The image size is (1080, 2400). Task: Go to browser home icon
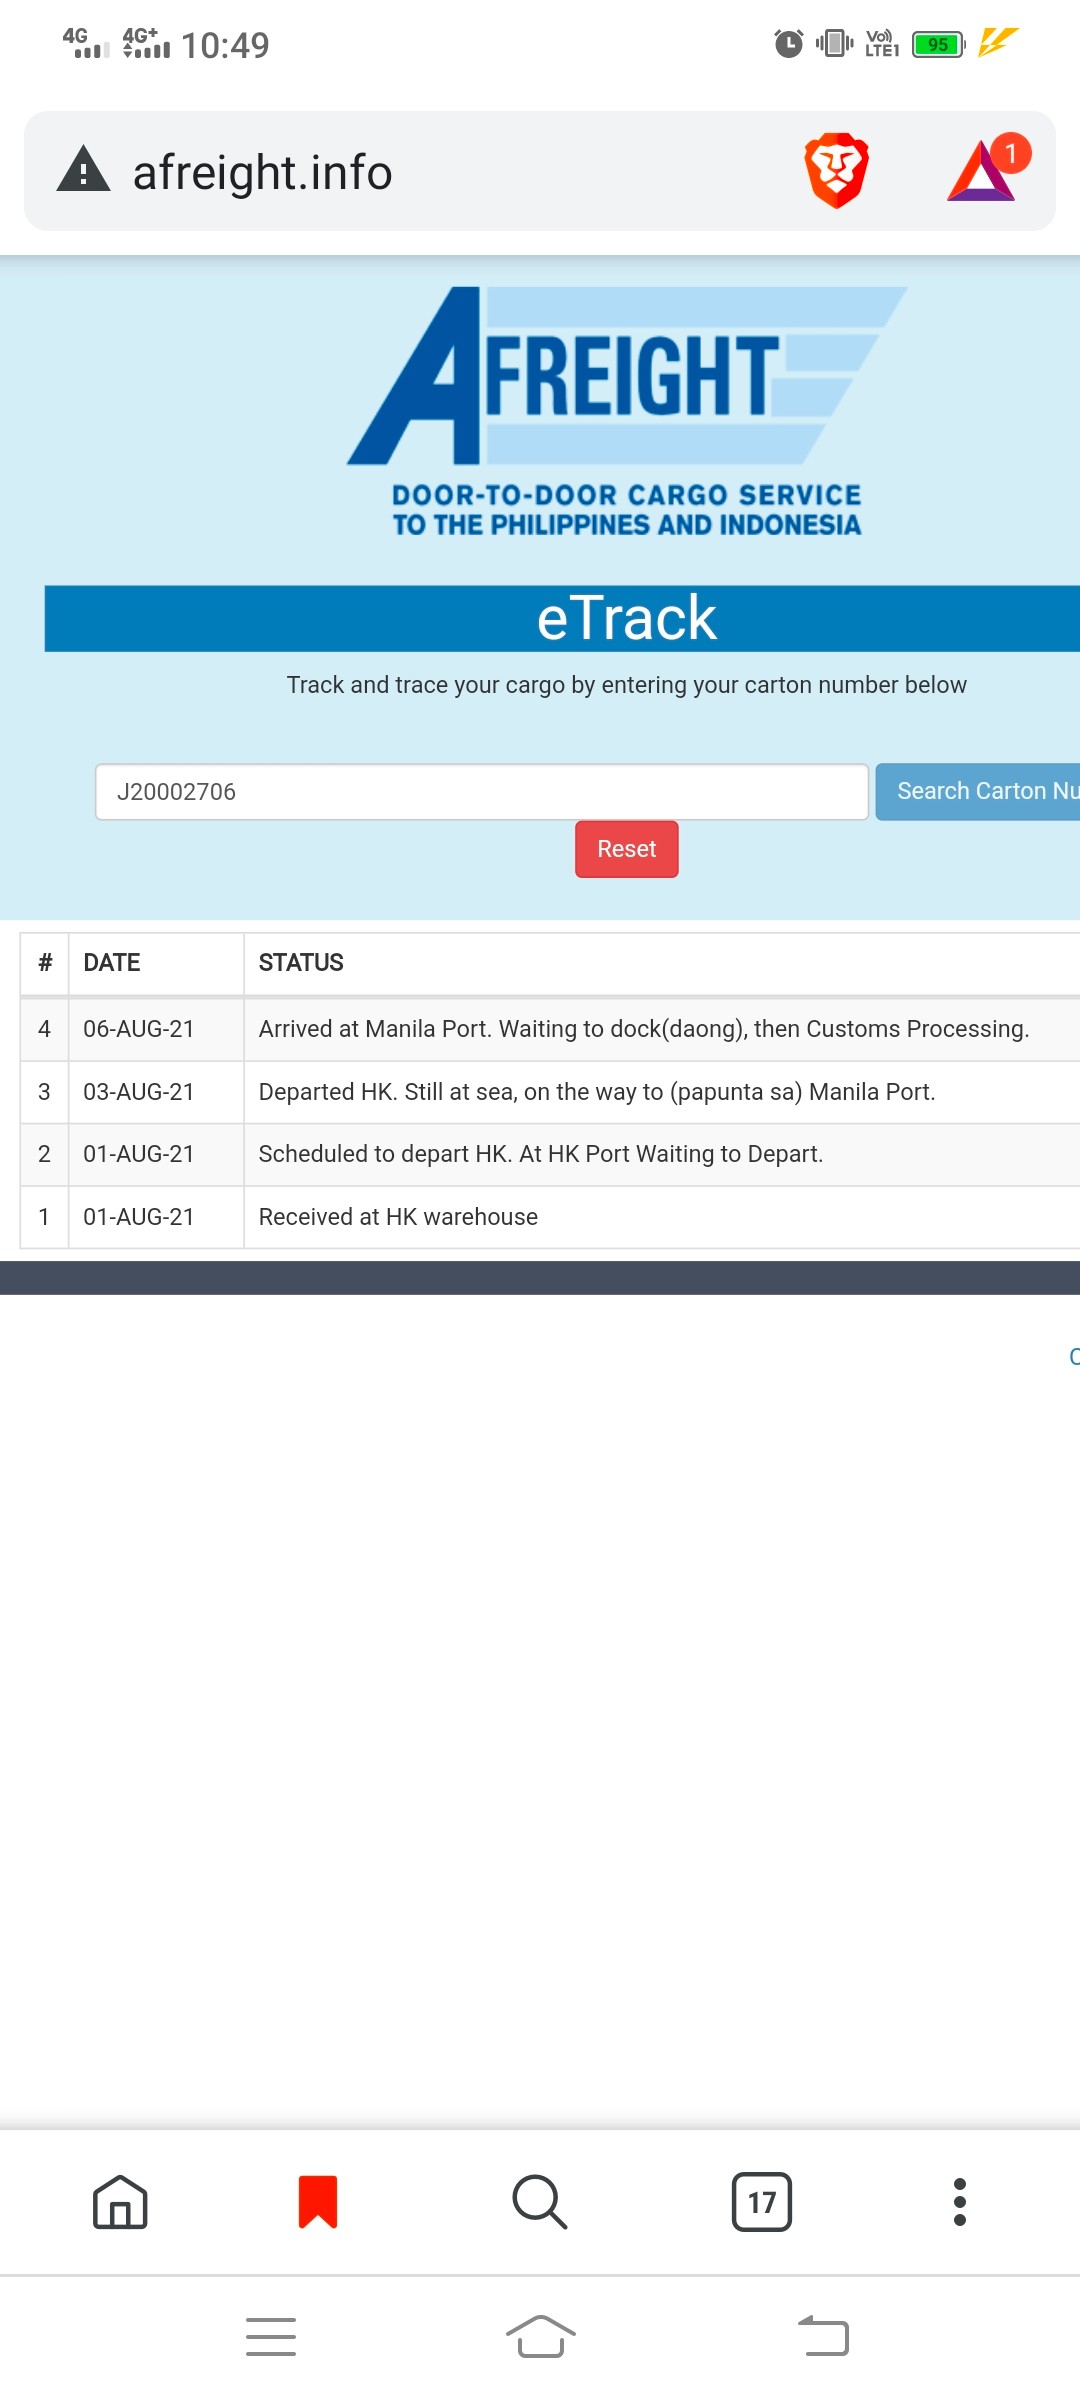120,2202
